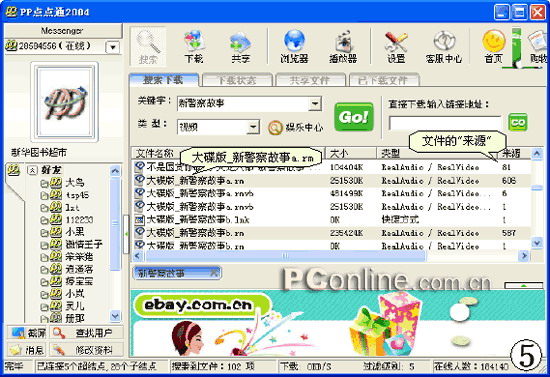
Task: Click the 娱乐中心 icon link
Action: tap(295, 128)
